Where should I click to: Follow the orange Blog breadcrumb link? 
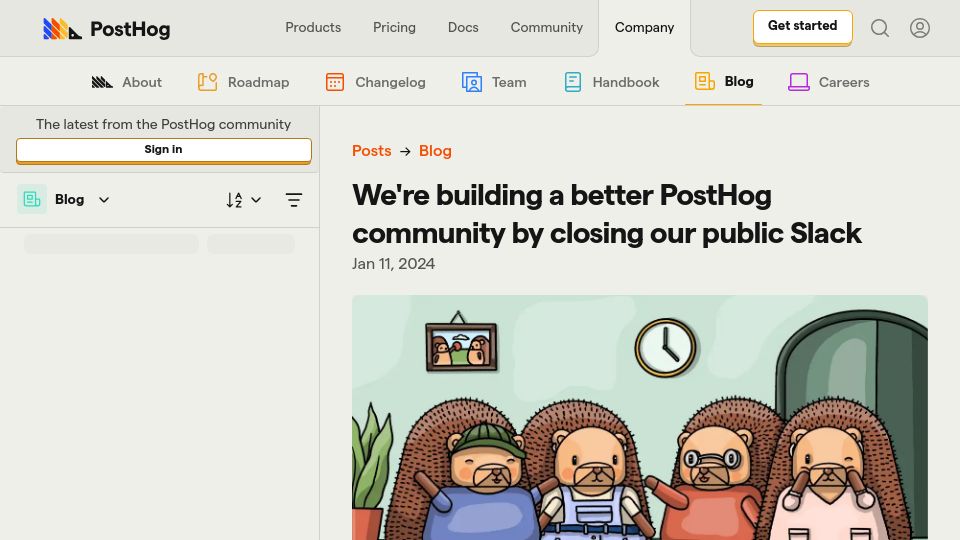[x=435, y=151]
